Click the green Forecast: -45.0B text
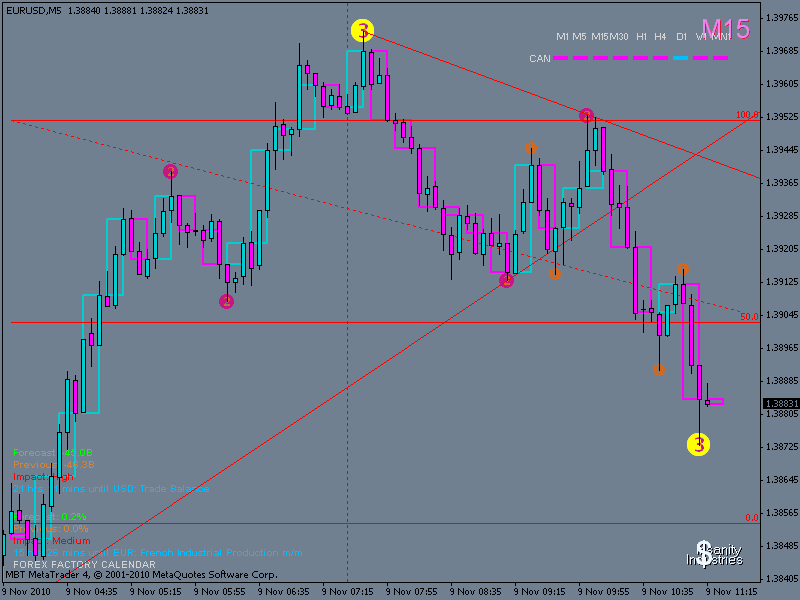 click(53, 453)
